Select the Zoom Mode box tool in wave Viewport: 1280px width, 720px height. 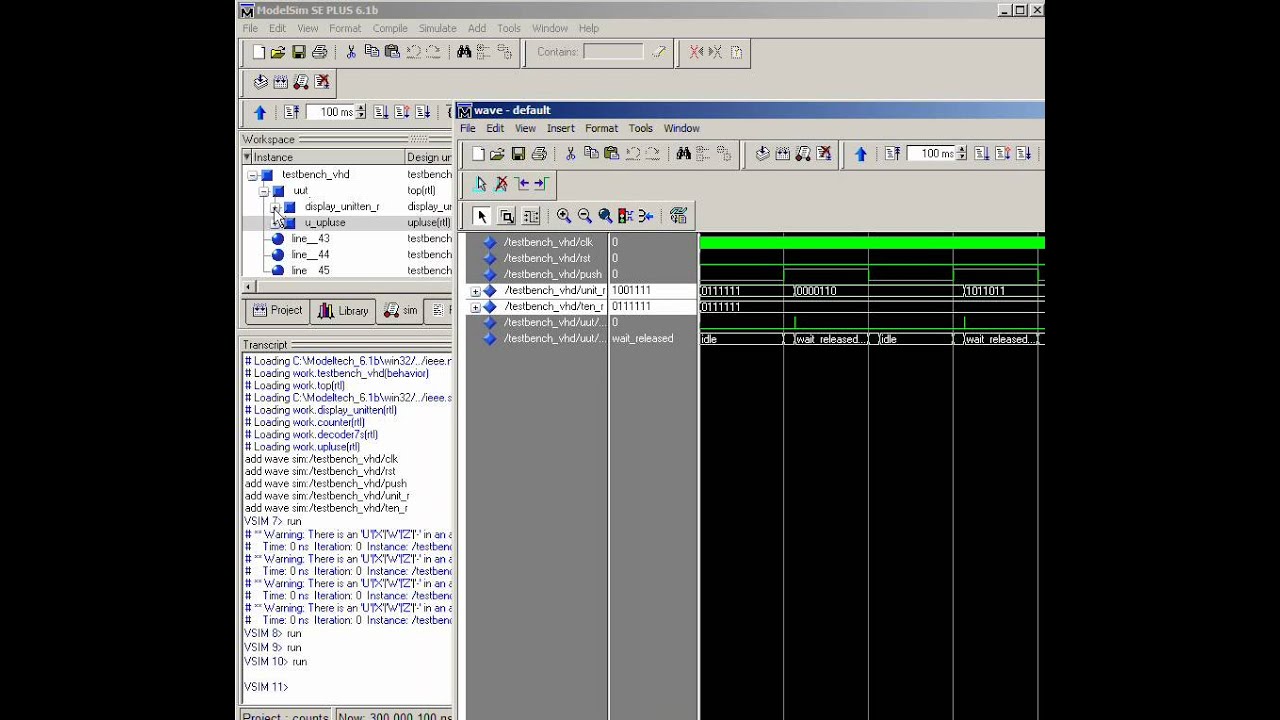pyautogui.click(x=506, y=216)
